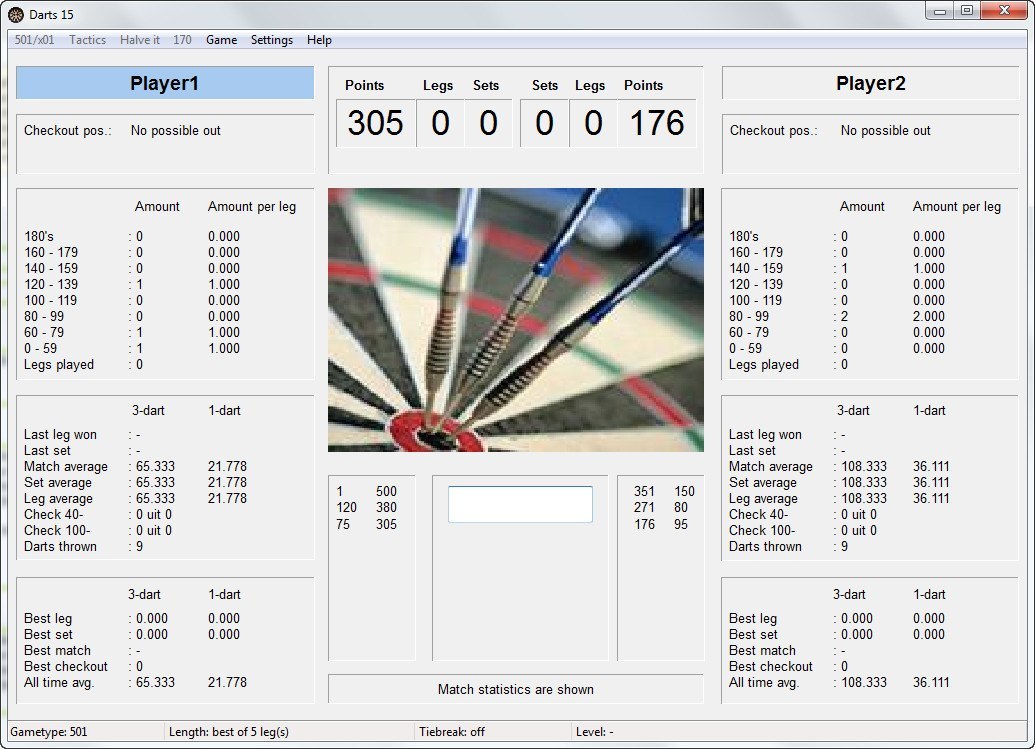
Task: Open the Game menu
Action: [x=221, y=40]
